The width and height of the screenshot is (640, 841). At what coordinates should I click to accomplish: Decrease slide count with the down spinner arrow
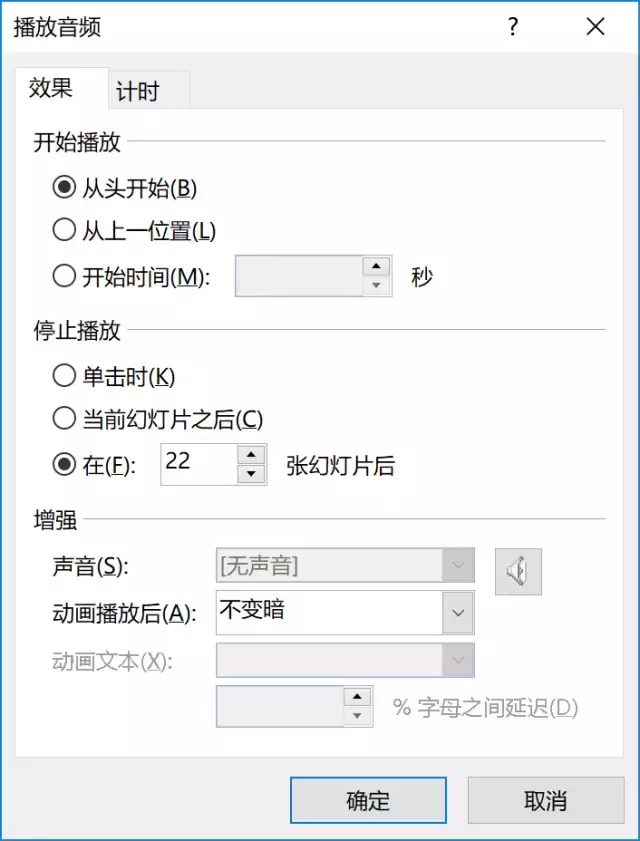point(251,475)
